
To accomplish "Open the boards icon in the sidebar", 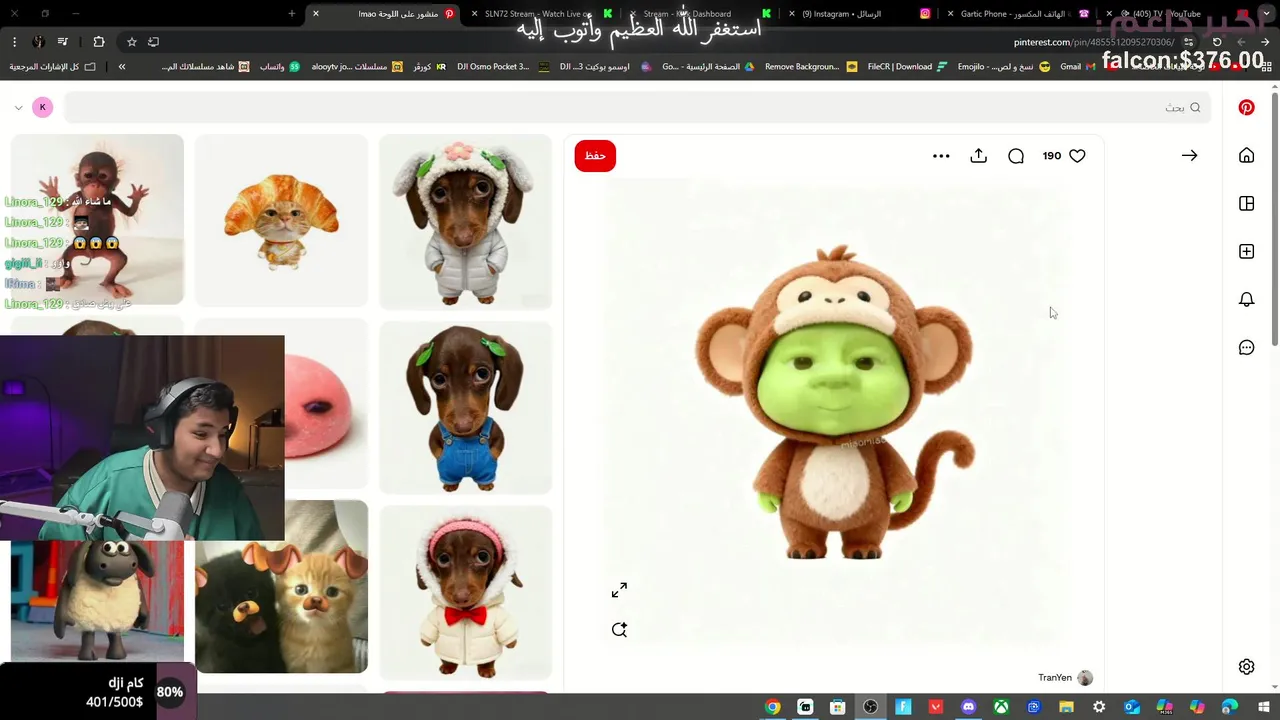I will tap(1246, 203).
